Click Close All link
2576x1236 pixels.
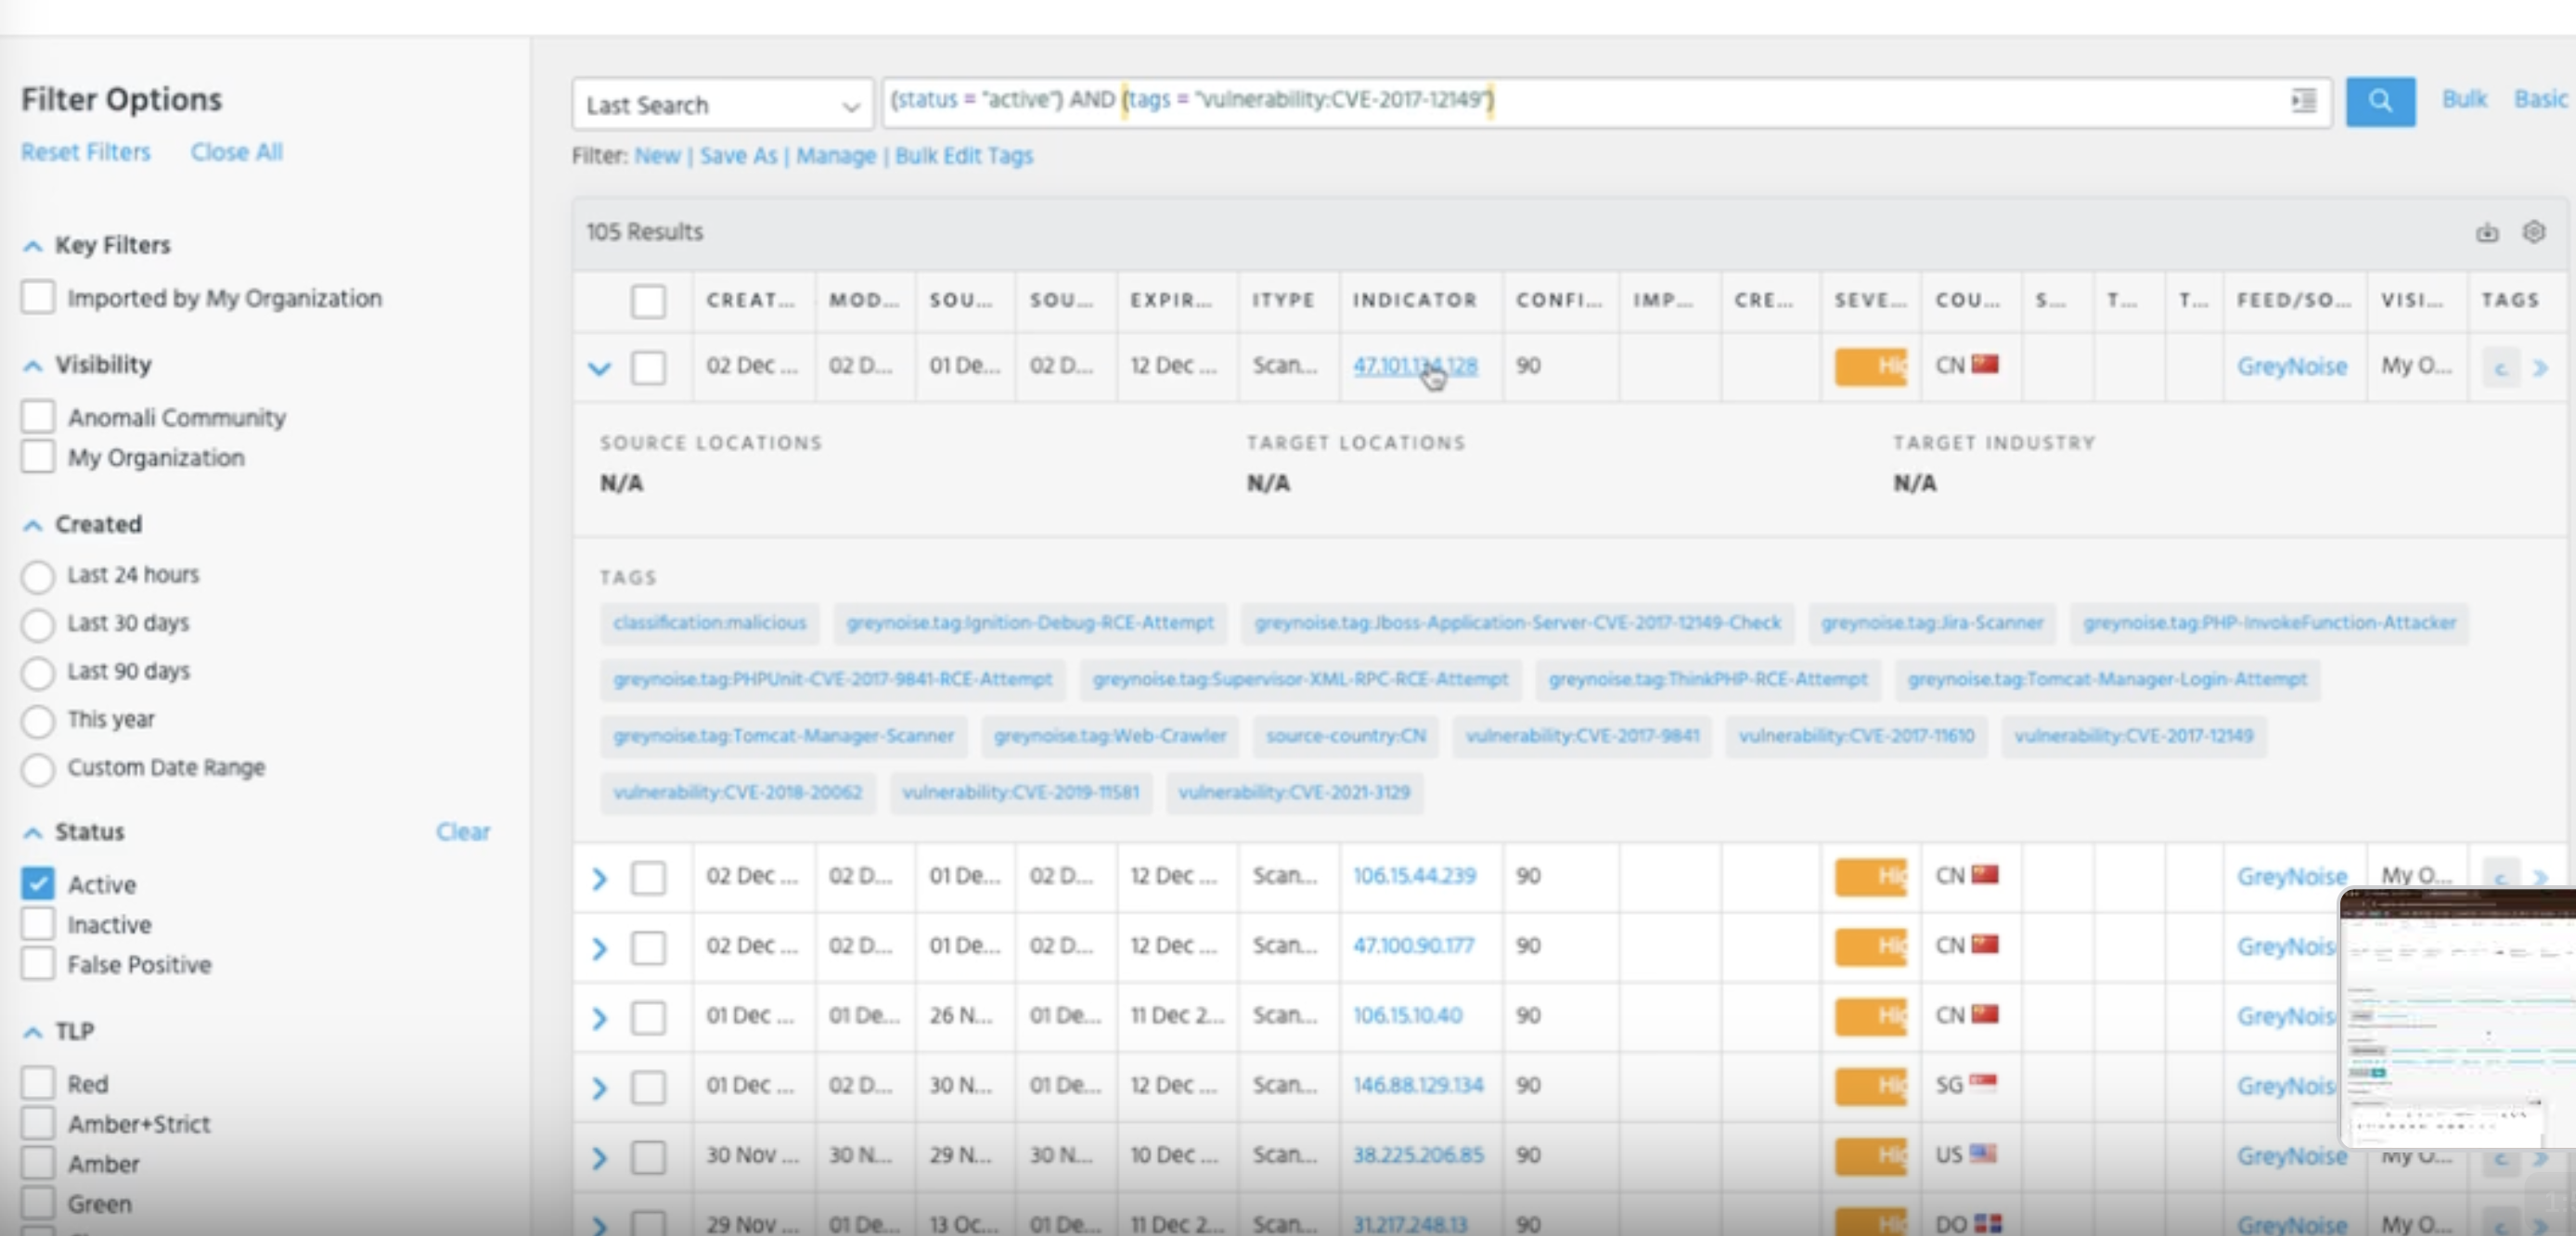click(236, 152)
